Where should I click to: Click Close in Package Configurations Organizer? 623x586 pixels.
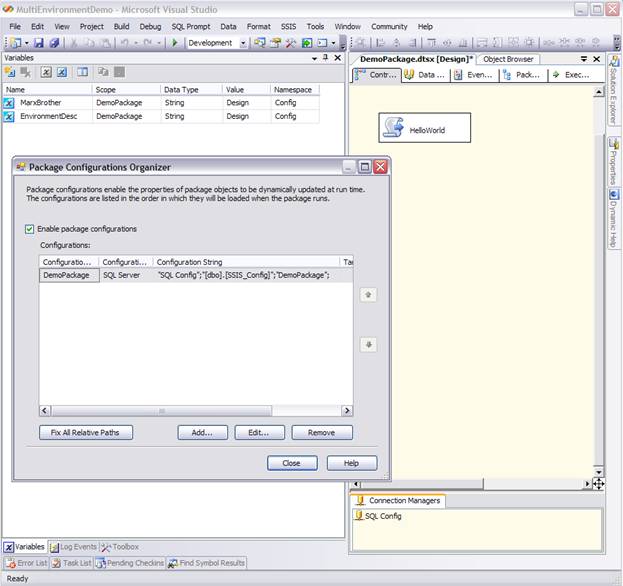point(292,463)
